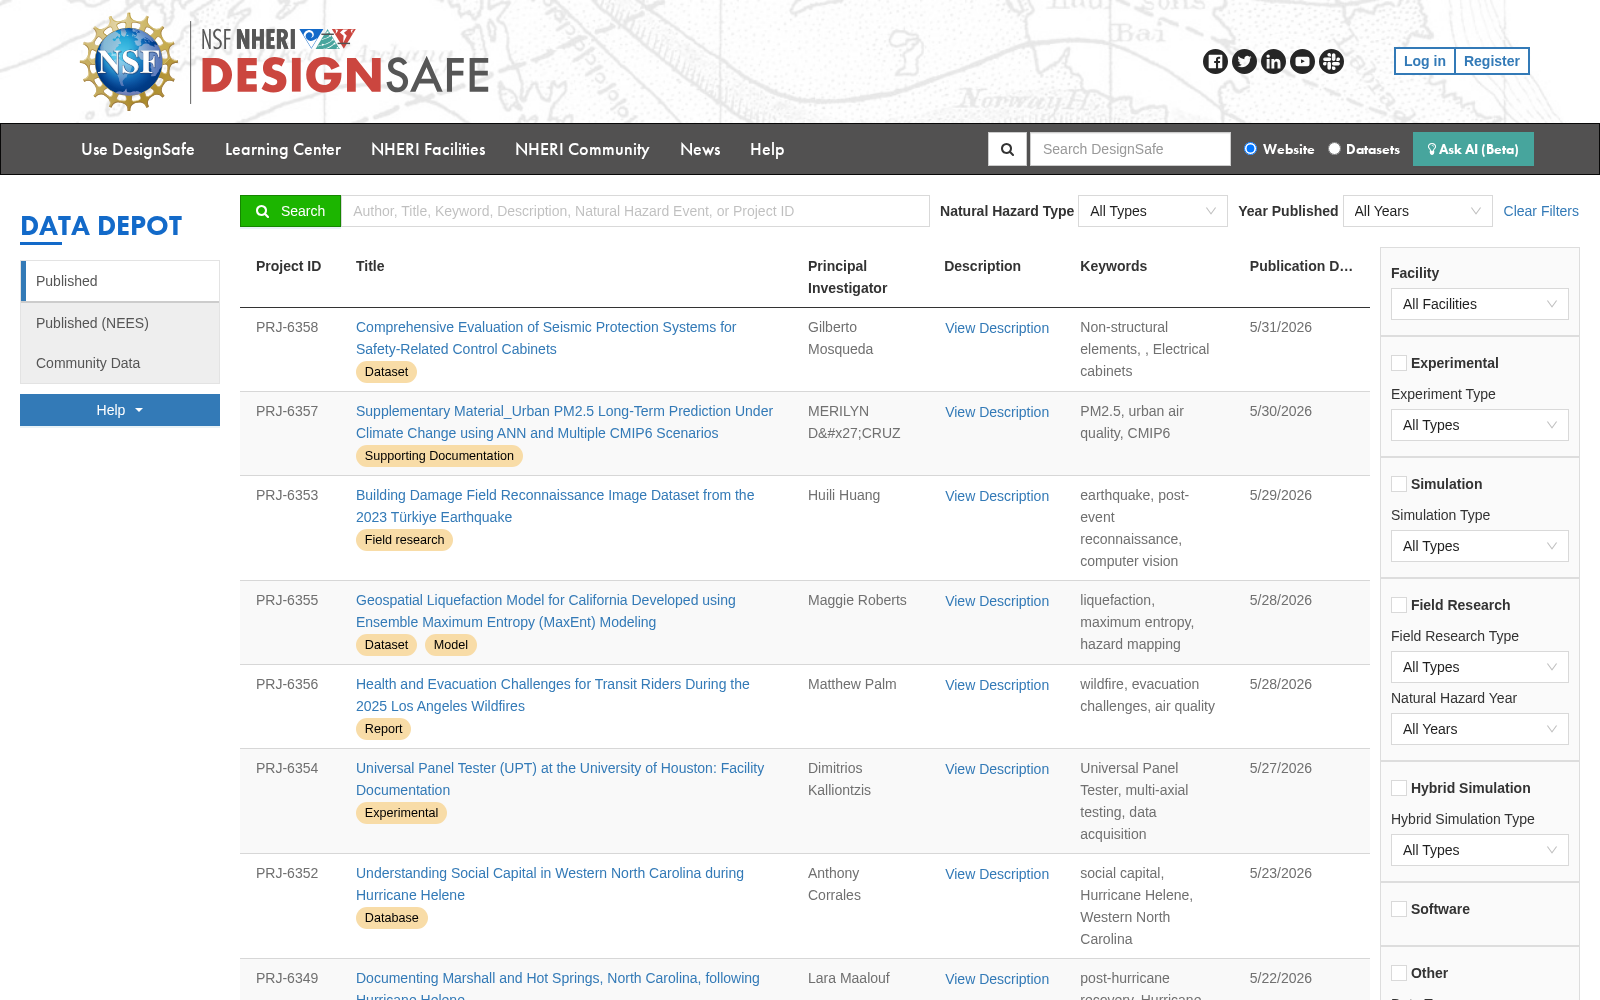Enable the Hybrid Simulation checkbox
Screen dimensions: 1600x1000
point(1399,788)
